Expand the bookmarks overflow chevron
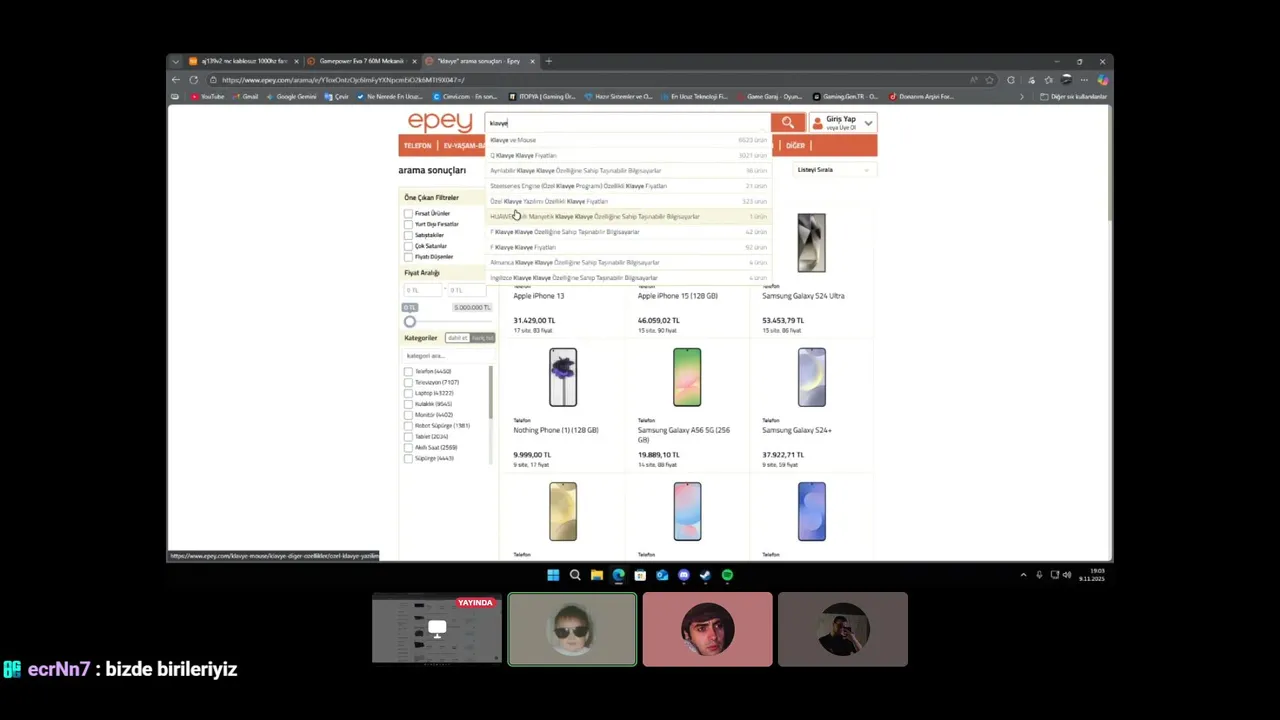This screenshot has height=720, width=1280. point(1021,97)
